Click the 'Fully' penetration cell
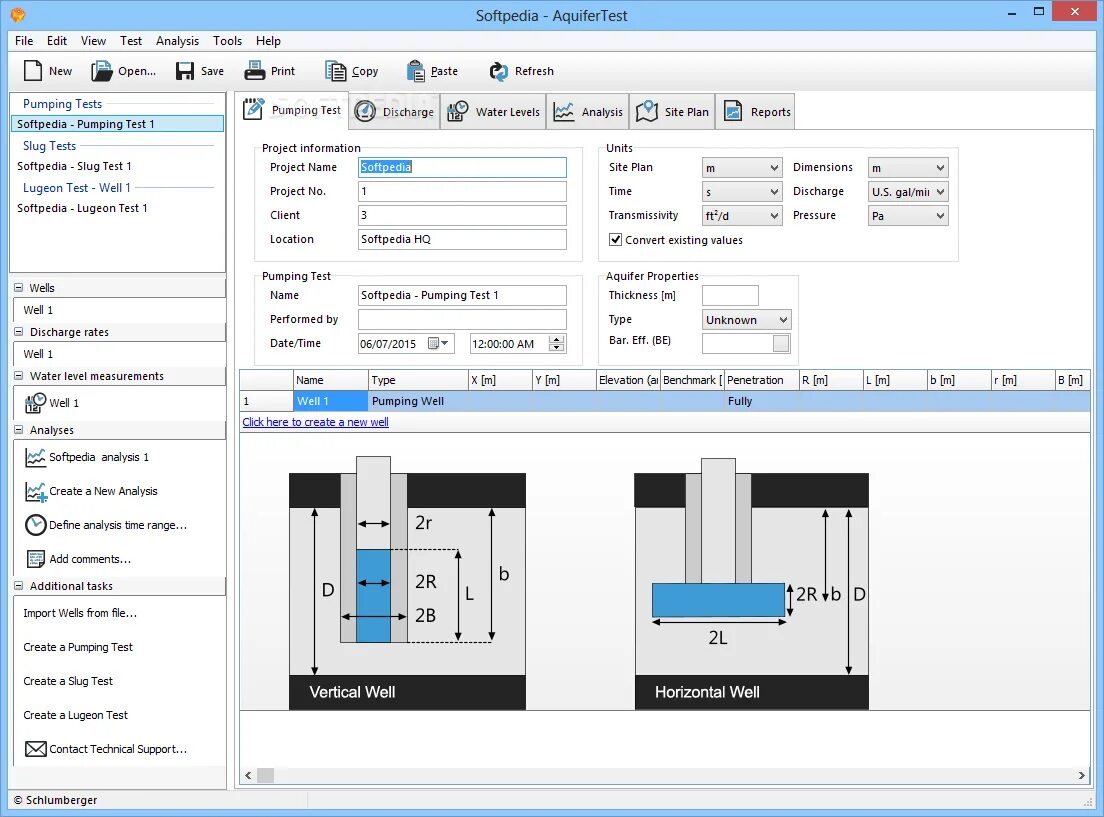The height and width of the screenshot is (817, 1104). coord(762,401)
